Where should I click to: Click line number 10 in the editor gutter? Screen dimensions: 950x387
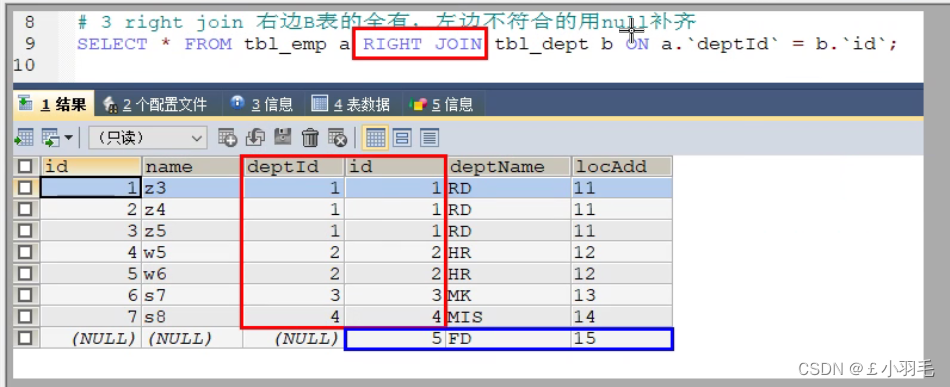coord(24,65)
